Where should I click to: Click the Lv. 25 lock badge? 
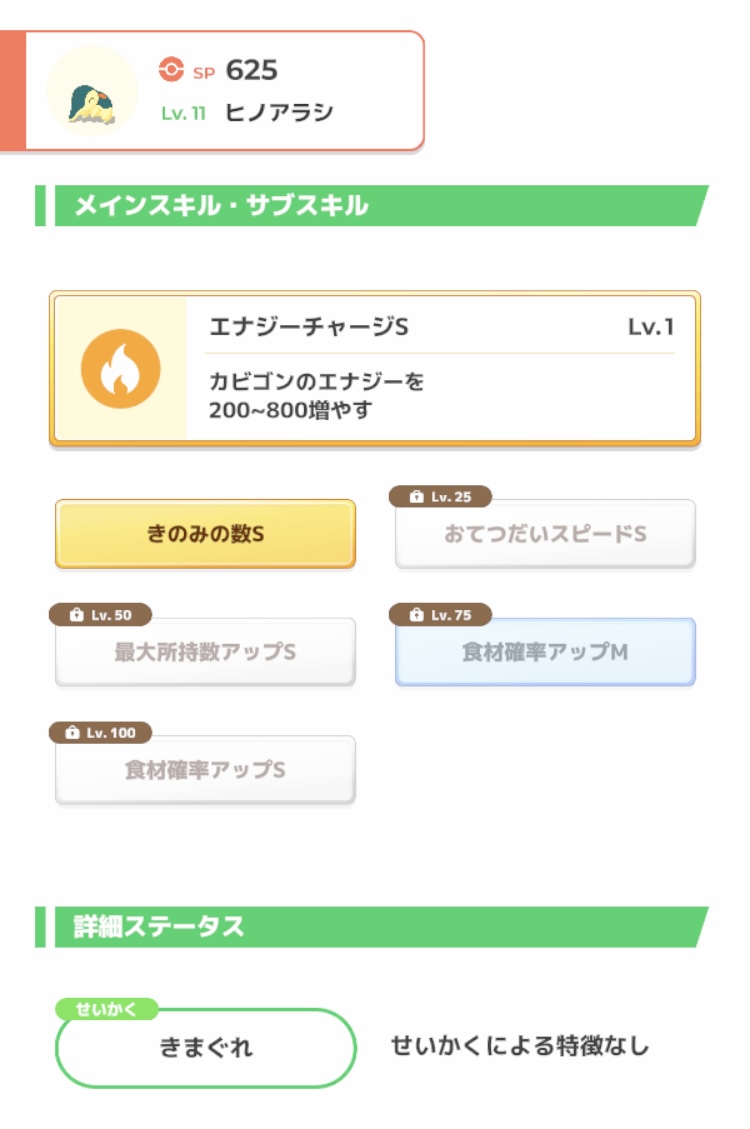440,497
